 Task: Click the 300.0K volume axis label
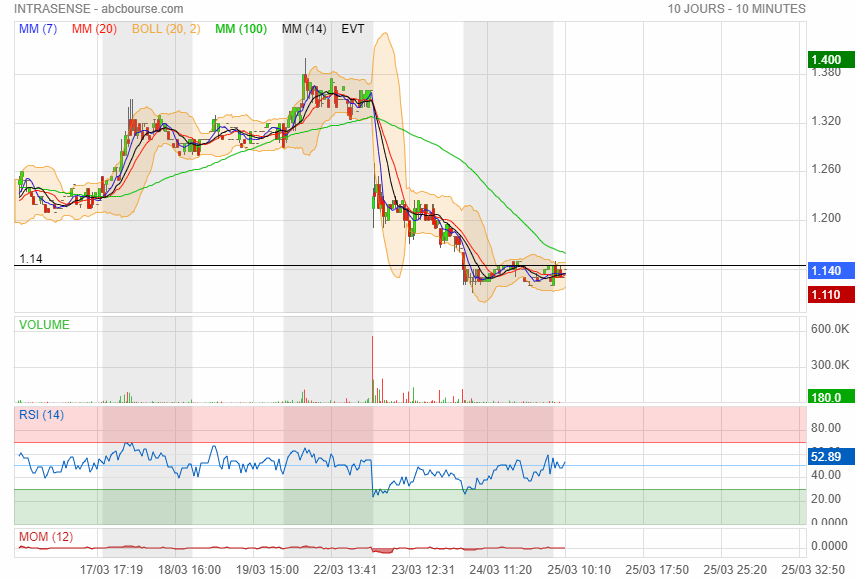point(830,365)
